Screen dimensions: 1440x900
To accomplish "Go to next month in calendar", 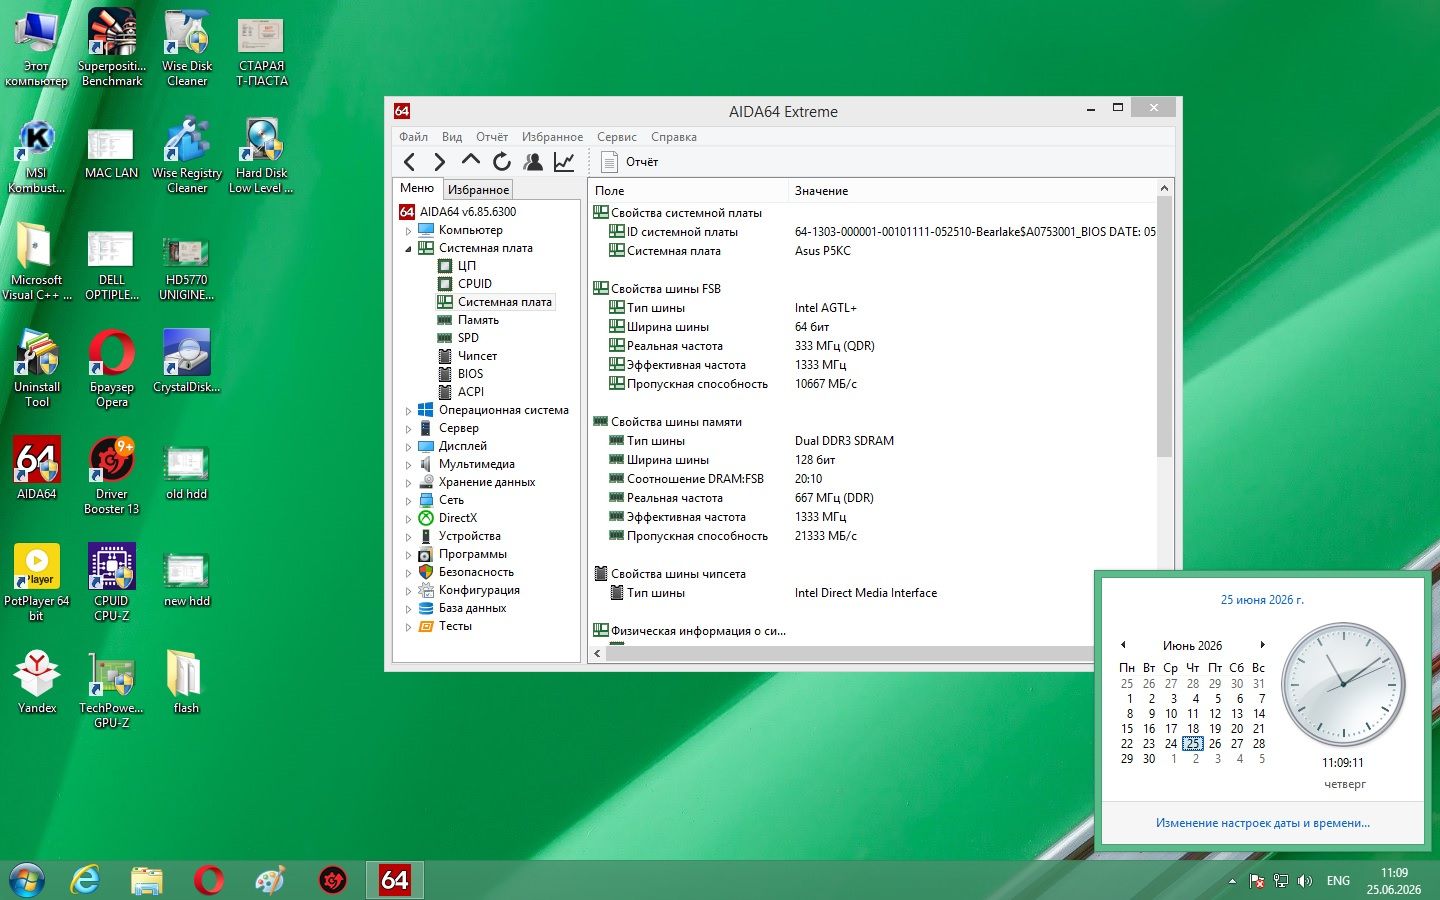I will [x=1263, y=645].
